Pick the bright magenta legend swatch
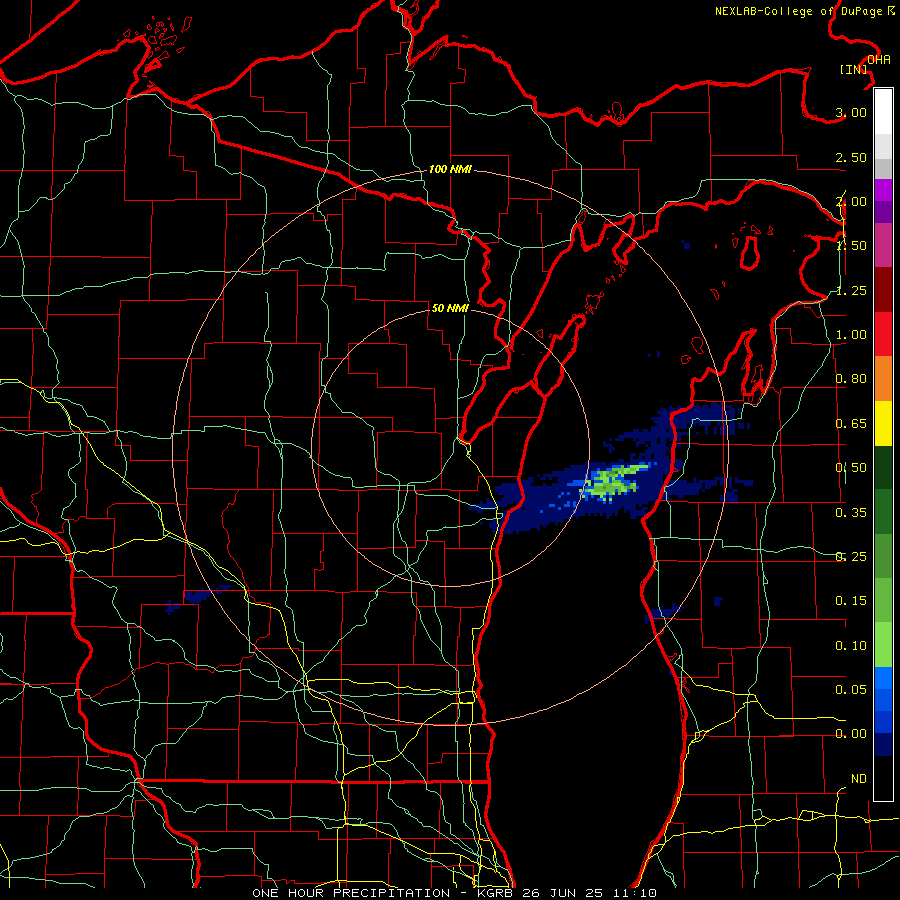 (883, 190)
